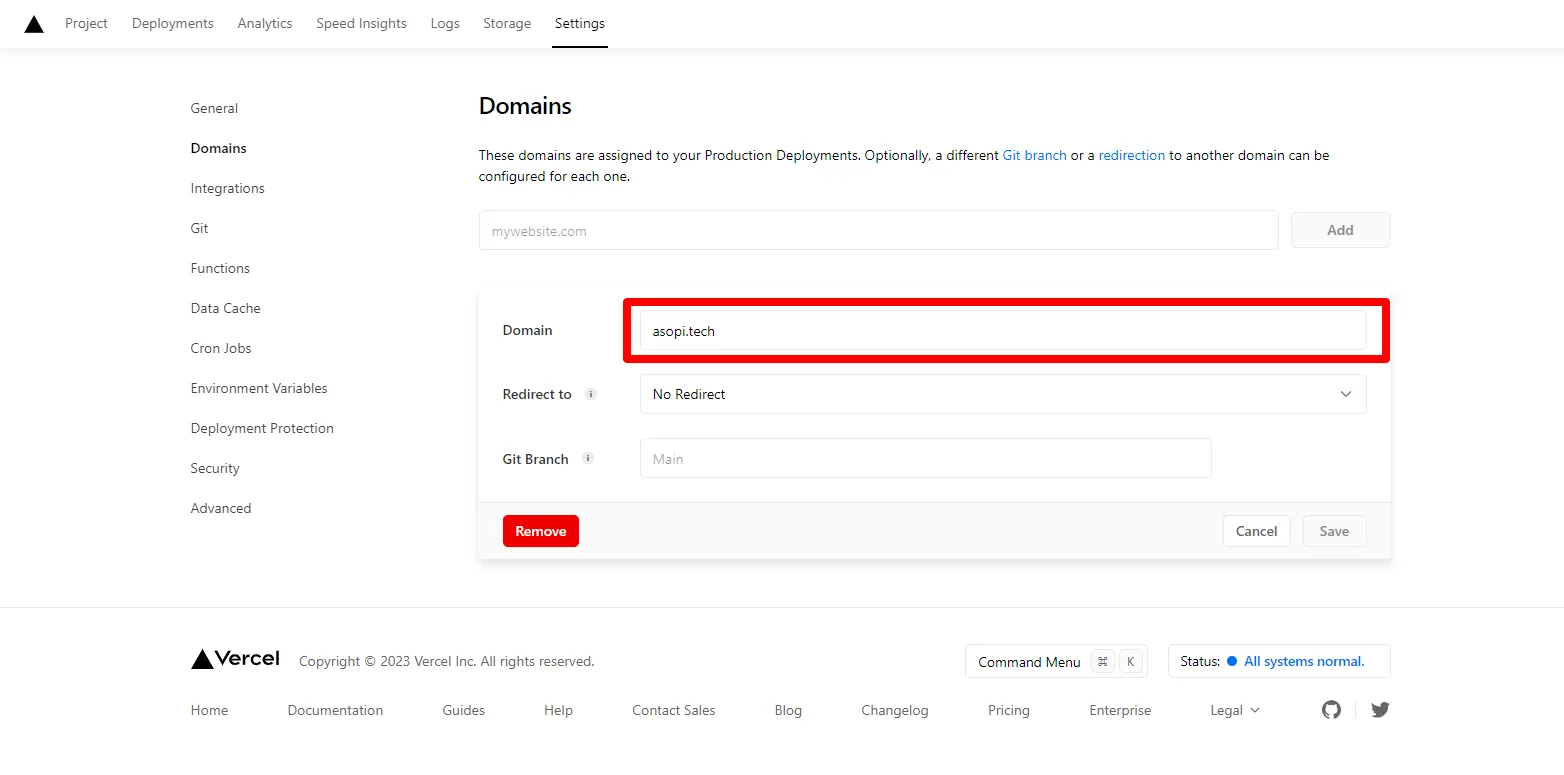Click the Vercel triangle logo in top navigation
1564x775 pixels.
(x=34, y=24)
